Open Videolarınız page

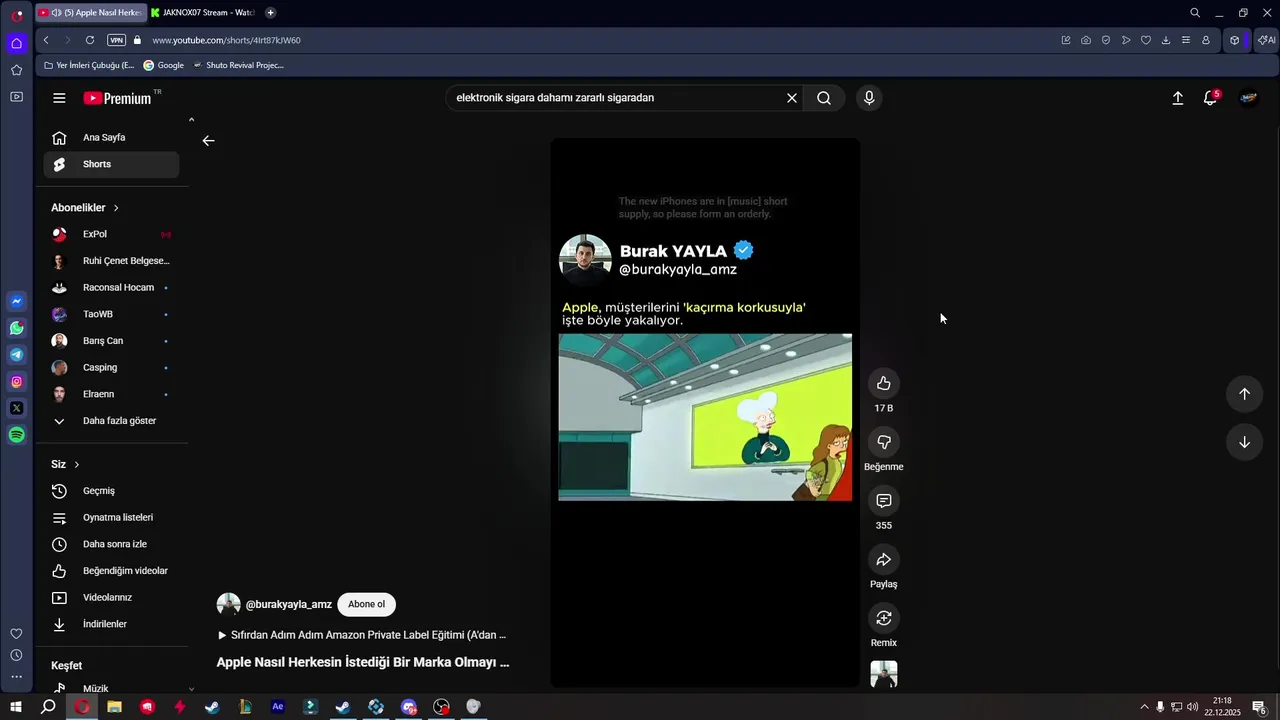pyautogui.click(x=111, y=598)
